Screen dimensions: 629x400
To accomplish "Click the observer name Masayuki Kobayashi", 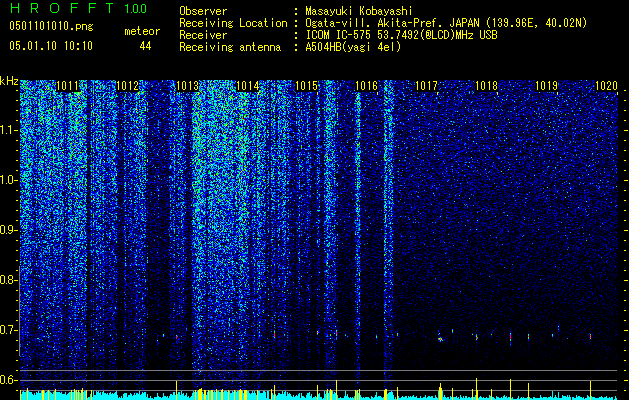I will pos(359,11).
